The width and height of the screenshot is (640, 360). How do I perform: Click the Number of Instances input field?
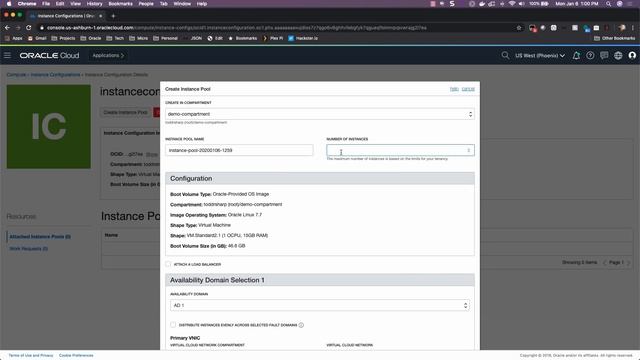click(400, 150)
